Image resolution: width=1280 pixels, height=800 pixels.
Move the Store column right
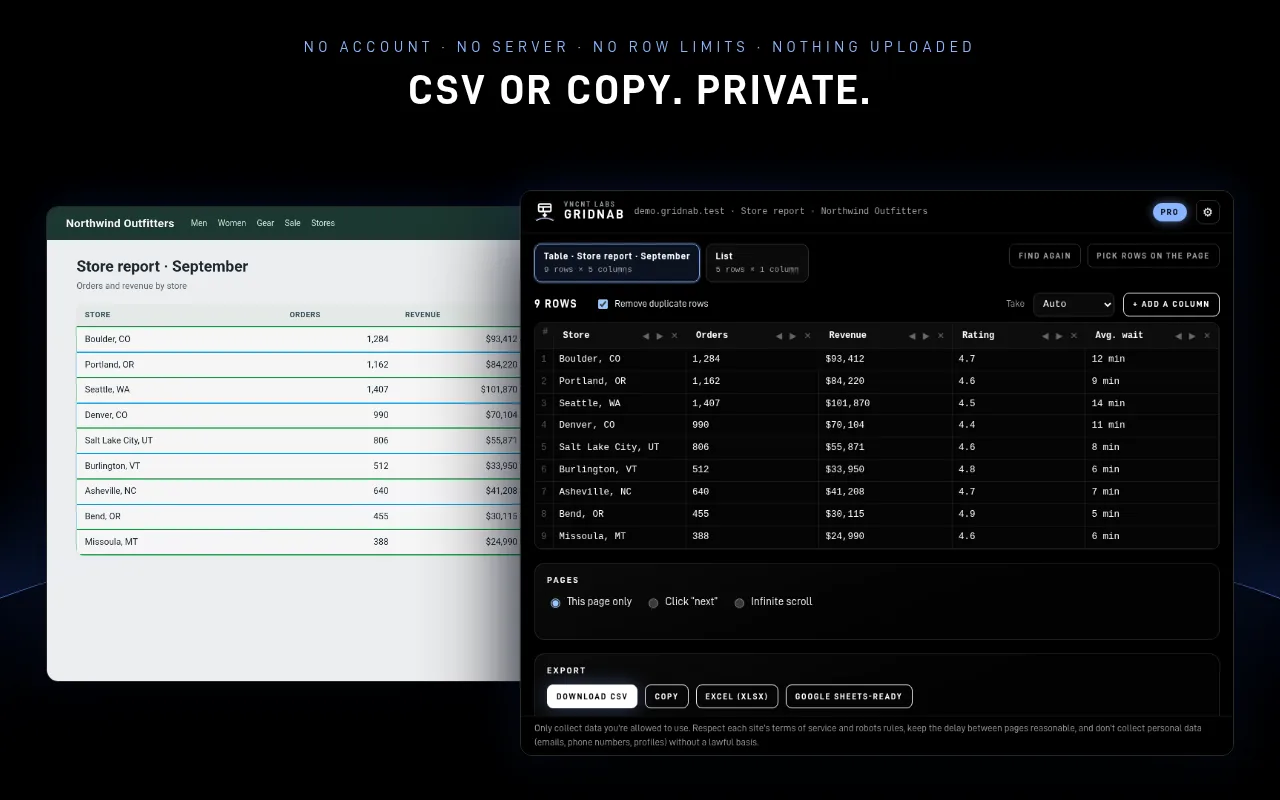(659, 336)
